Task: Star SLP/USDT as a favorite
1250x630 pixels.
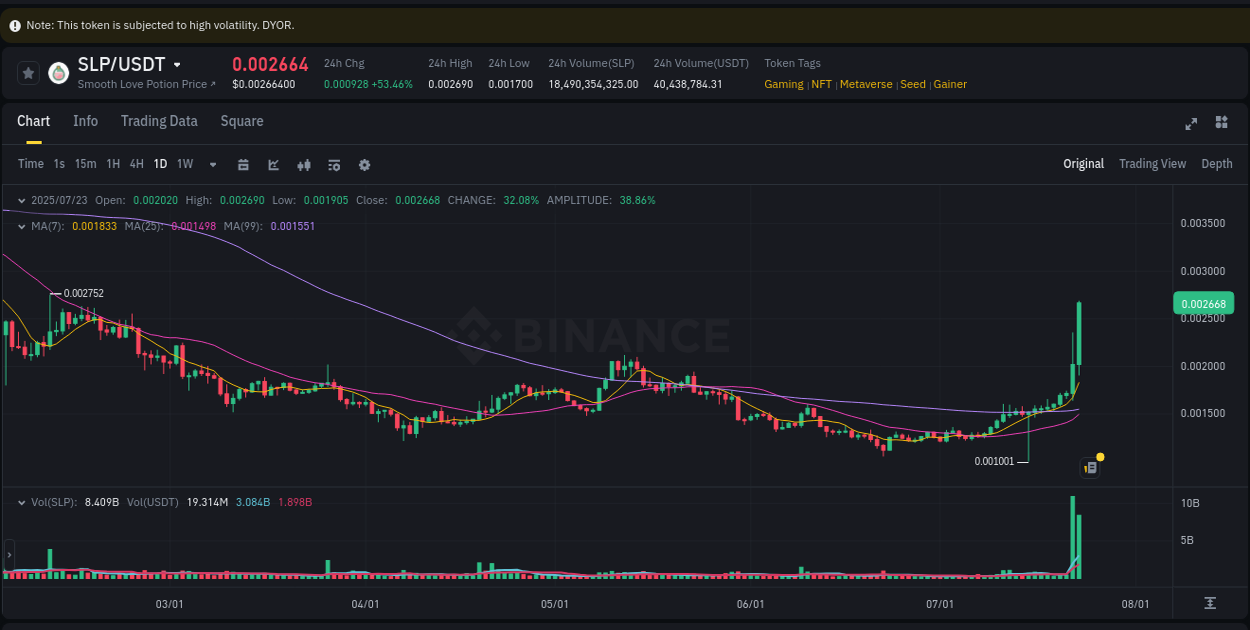Action: [28, 71]
